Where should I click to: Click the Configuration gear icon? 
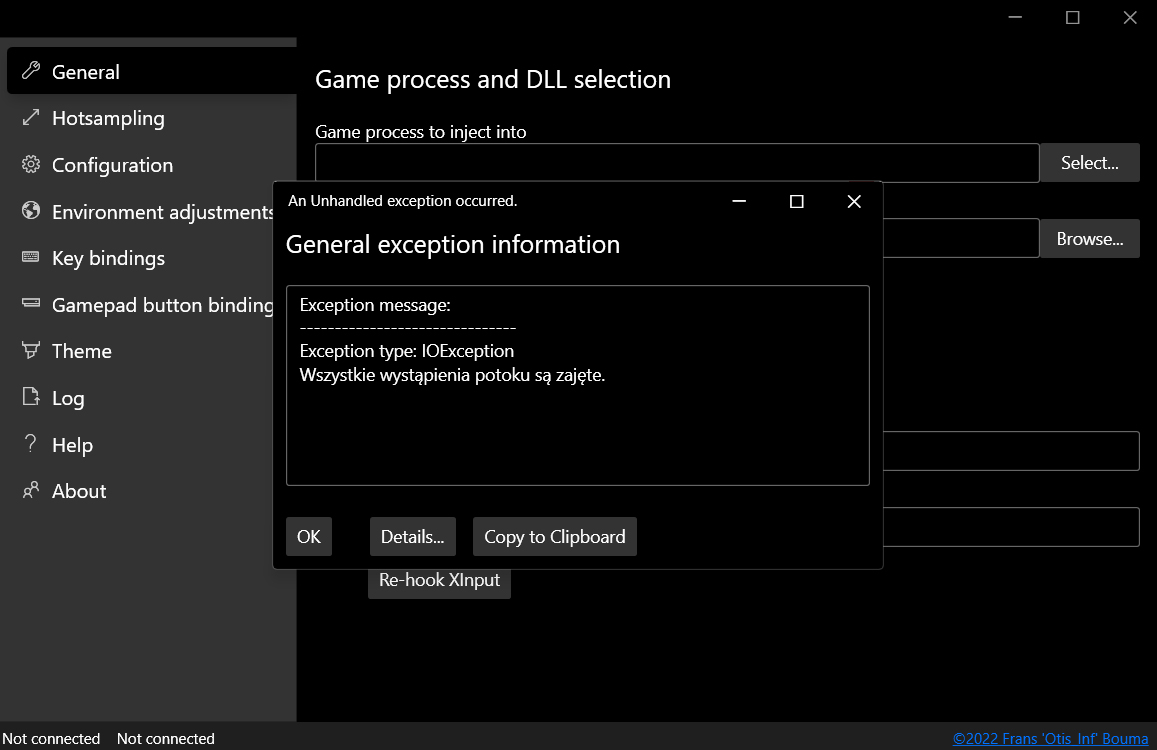(31, 164)
